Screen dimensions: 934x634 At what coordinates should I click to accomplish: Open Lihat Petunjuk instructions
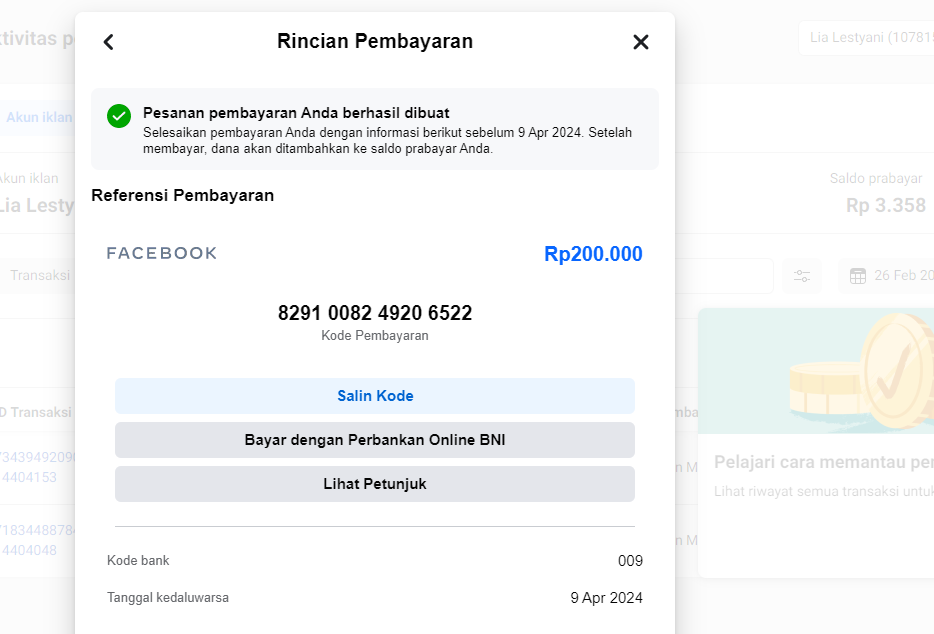pos(375,484)
